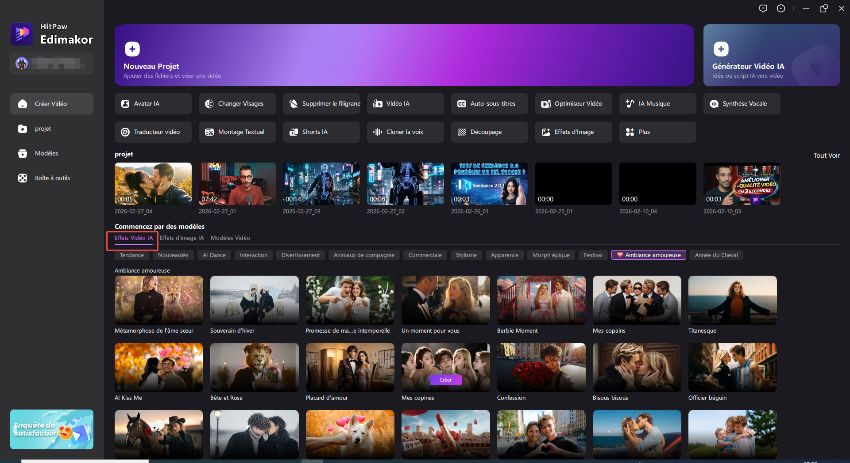The height and width of the screenshot is (463, 850).
Task: Open the Confession template
Action: click(541, 367)
